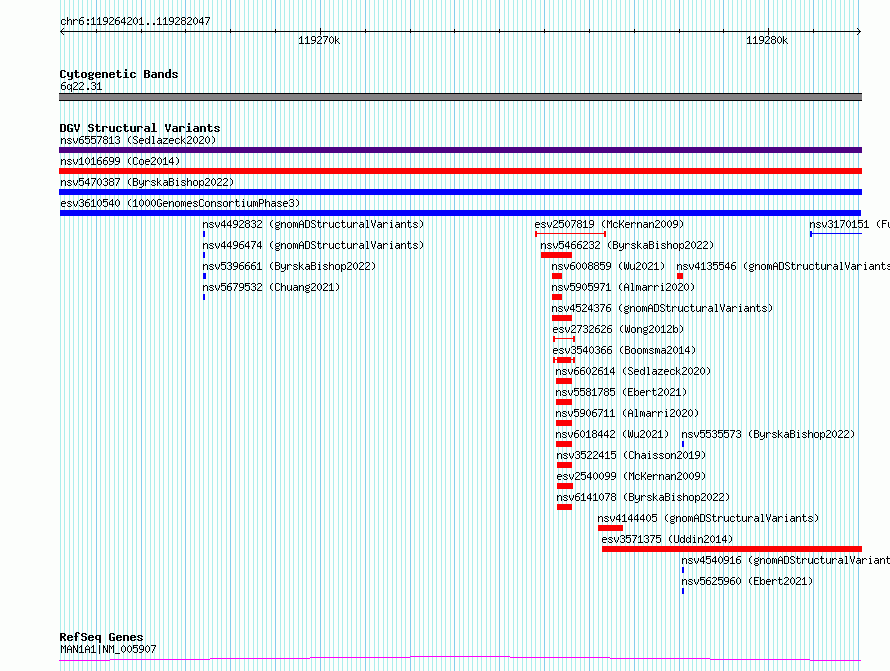
Task: Click red bar under nsv5466232
Action: point(556,255)
